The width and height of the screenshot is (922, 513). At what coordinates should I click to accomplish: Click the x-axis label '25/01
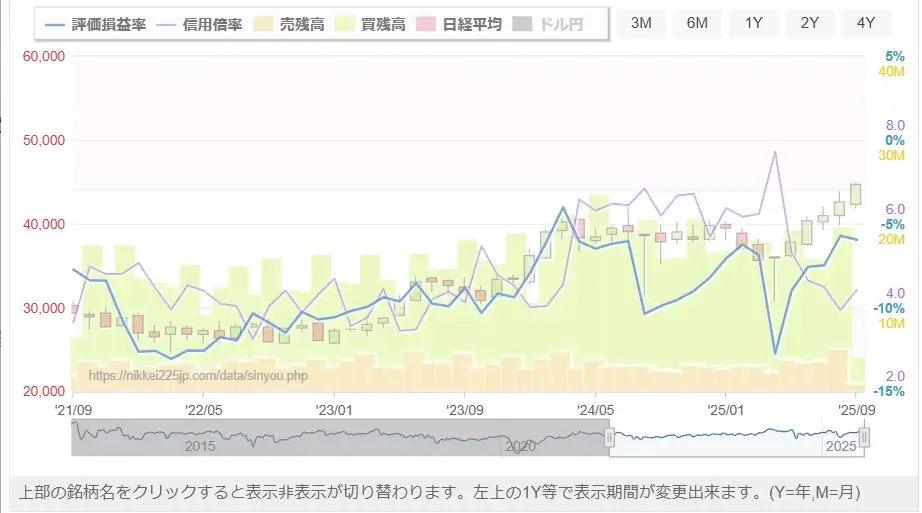pyautogui.click(x=726, y=410)
